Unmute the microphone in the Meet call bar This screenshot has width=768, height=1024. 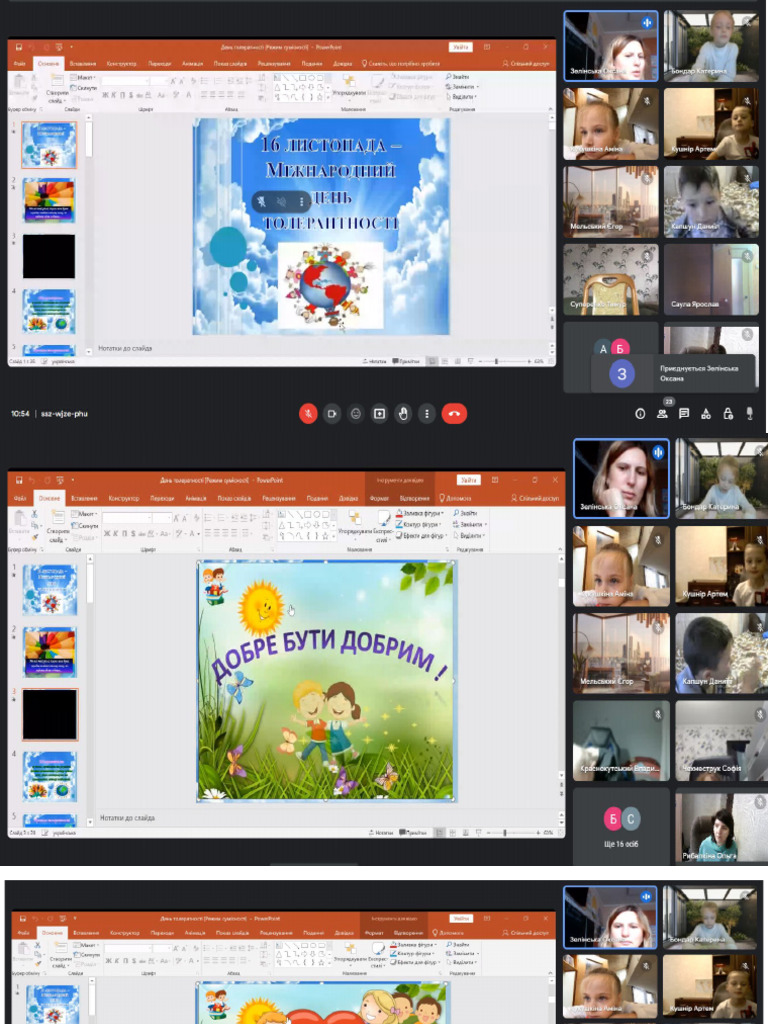point(309,413)
